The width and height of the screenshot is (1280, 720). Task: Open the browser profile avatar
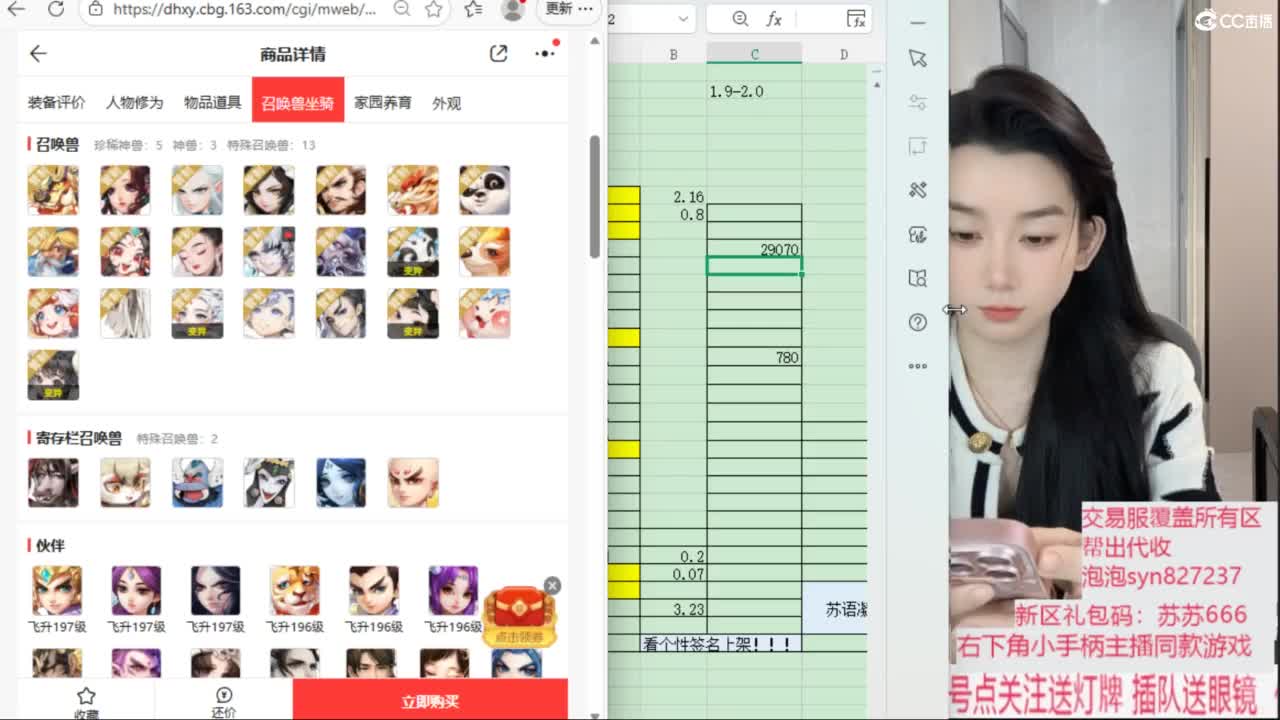513,9
